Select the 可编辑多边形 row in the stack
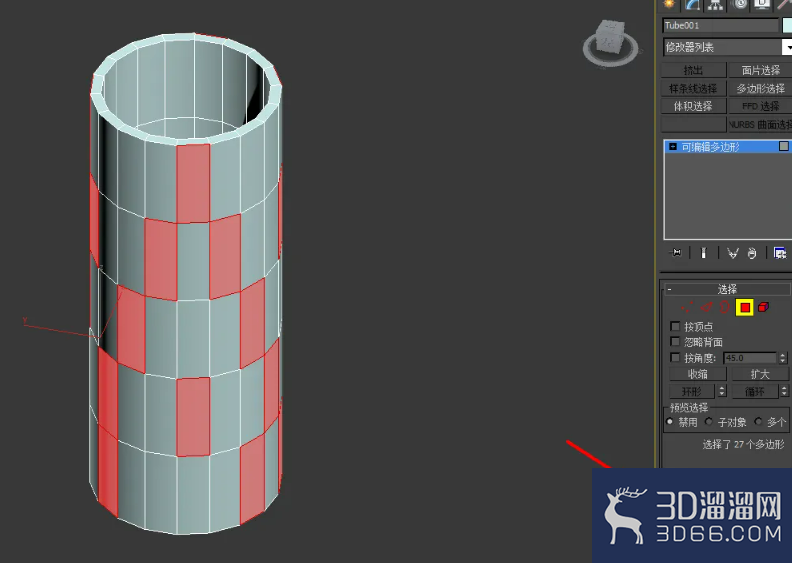Viewport: 792px width, 563px height. click(x=727, y=146)
